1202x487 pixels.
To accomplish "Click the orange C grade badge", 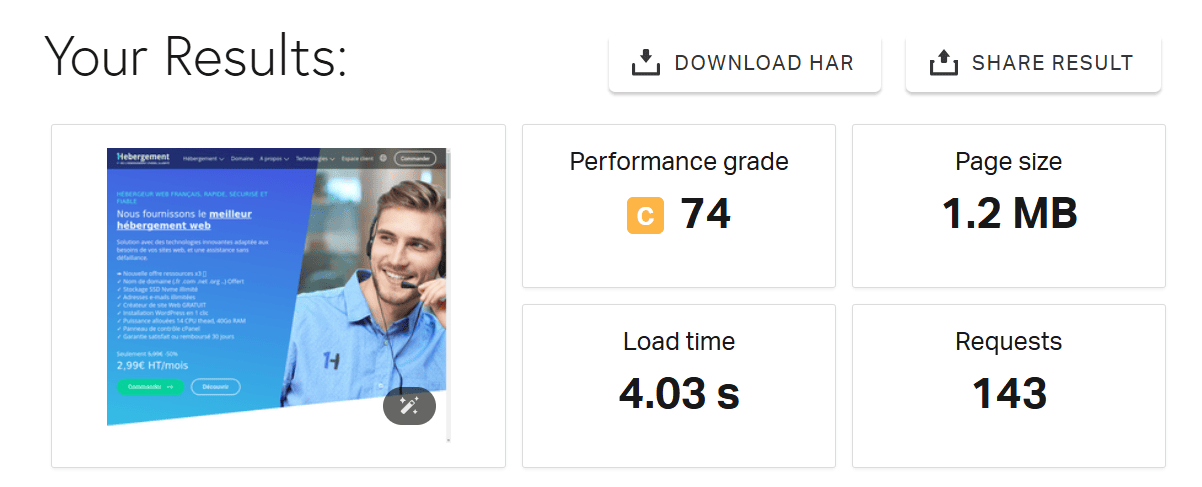I will pyautogui.click(x=645, y=216).
